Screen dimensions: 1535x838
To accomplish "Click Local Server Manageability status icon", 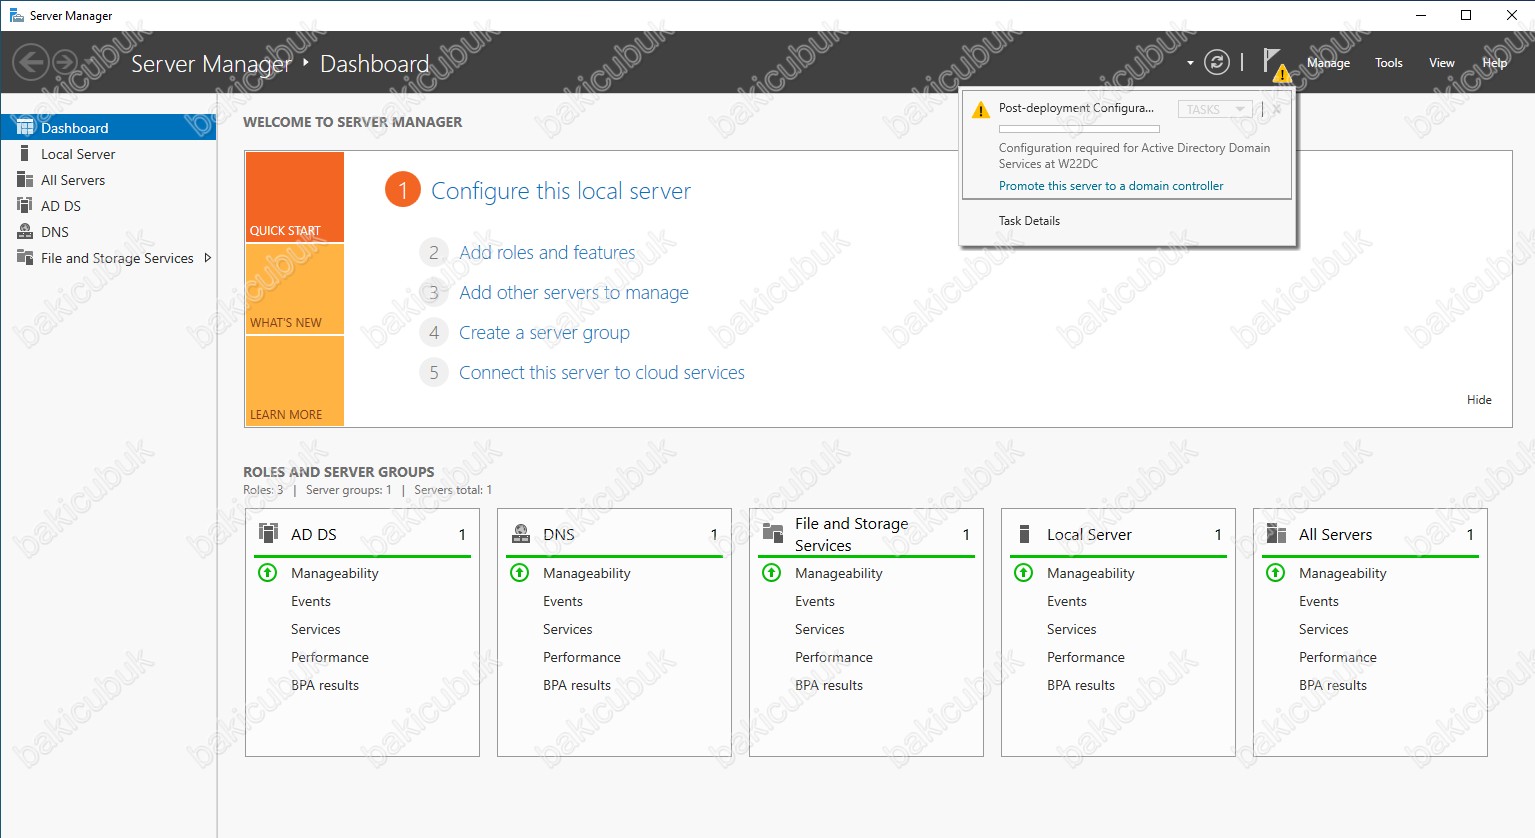I will point(1024,573).
